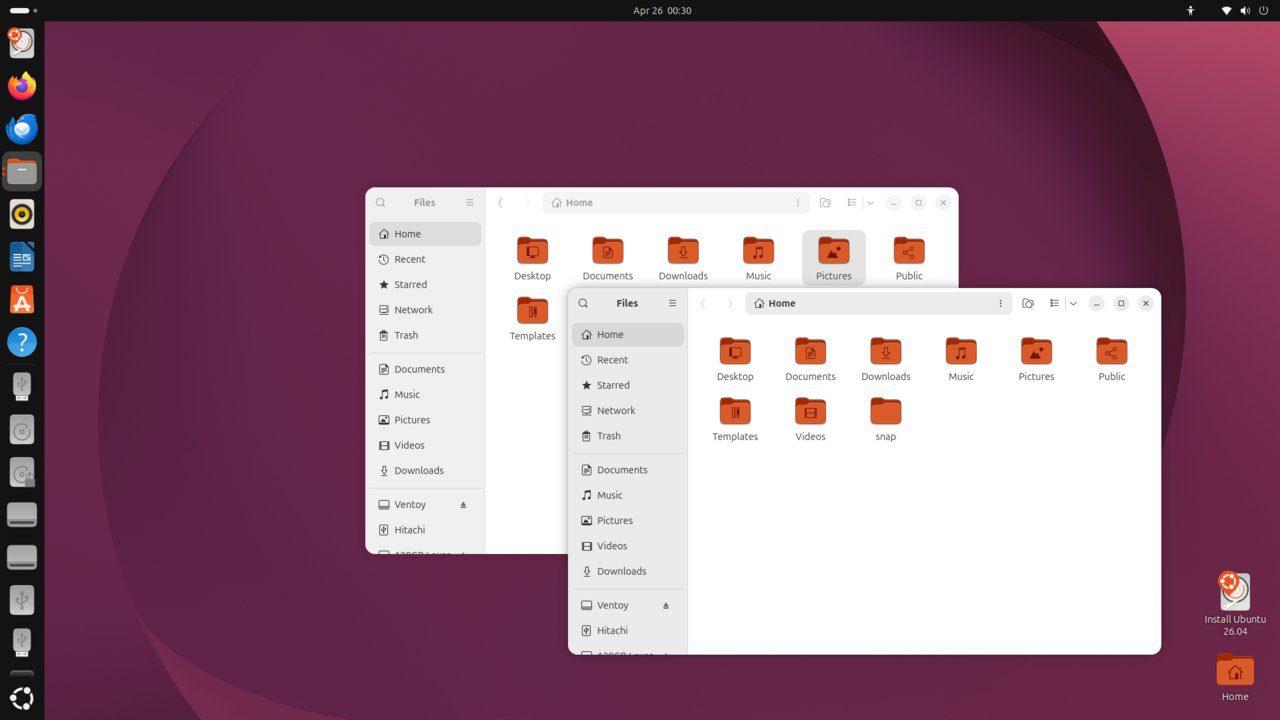Open path options menu in front window
Image resolution: width=1280 pixels, height=720 pixels.
point(1000,303)
